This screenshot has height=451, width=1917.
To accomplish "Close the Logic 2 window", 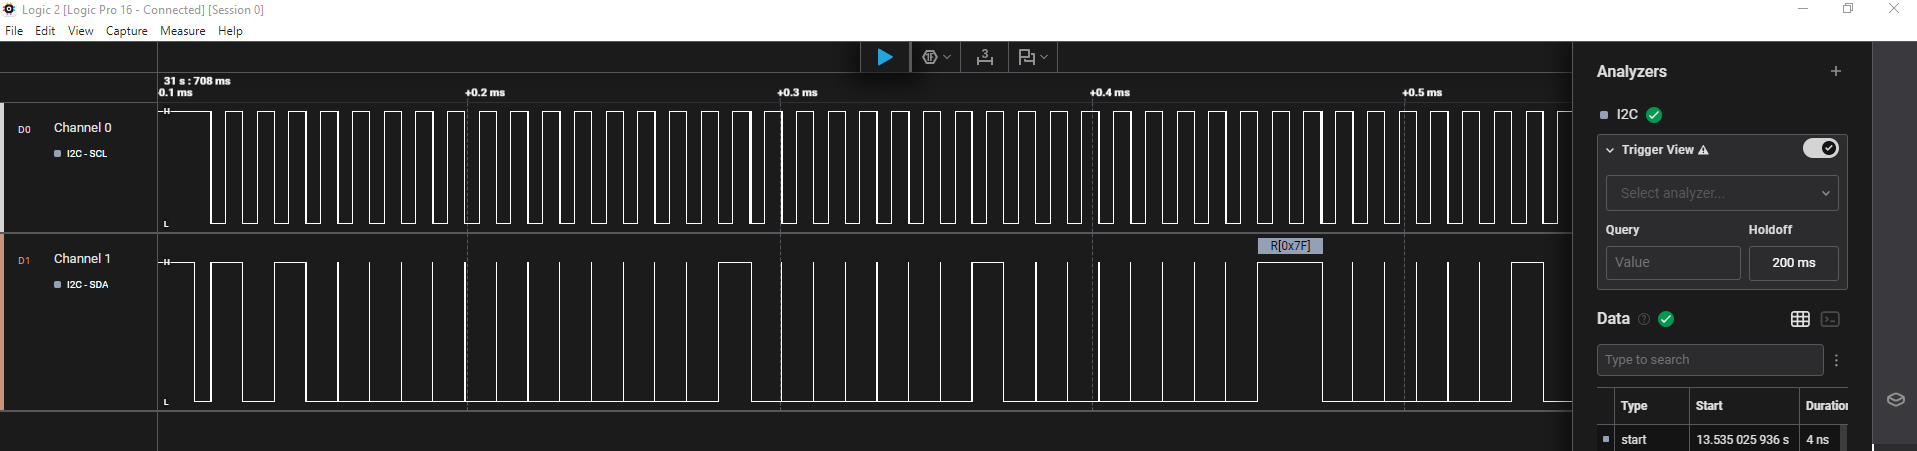I will (1893, 9).
